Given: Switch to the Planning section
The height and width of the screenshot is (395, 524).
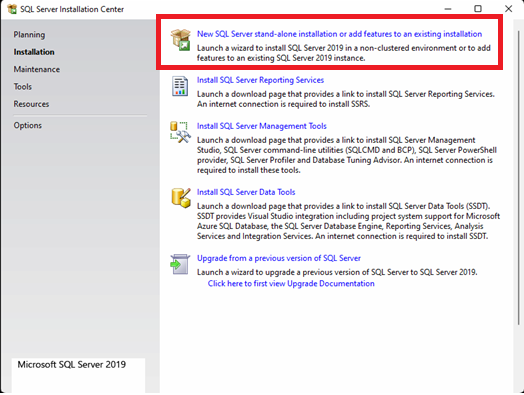Looking at the screenshot, I should (x=29, y=35).
